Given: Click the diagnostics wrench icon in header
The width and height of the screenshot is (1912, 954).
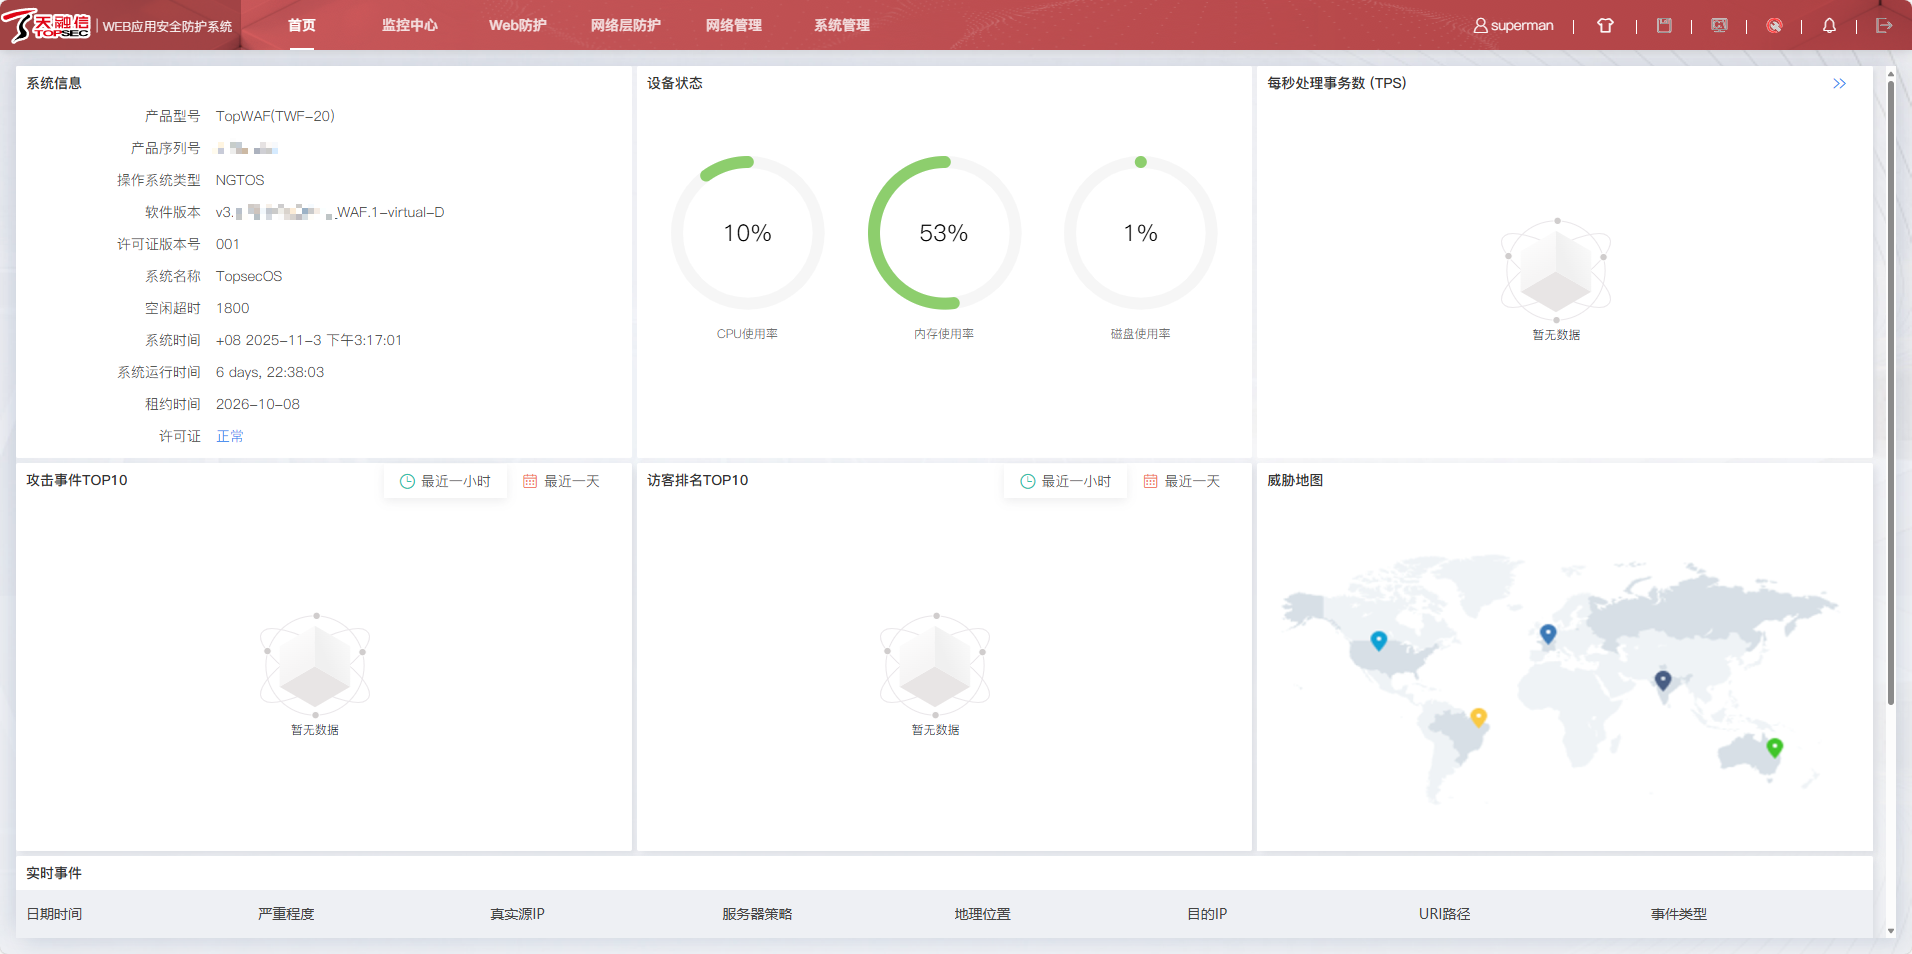Looking at the screenshot, I should point(1775,25).
